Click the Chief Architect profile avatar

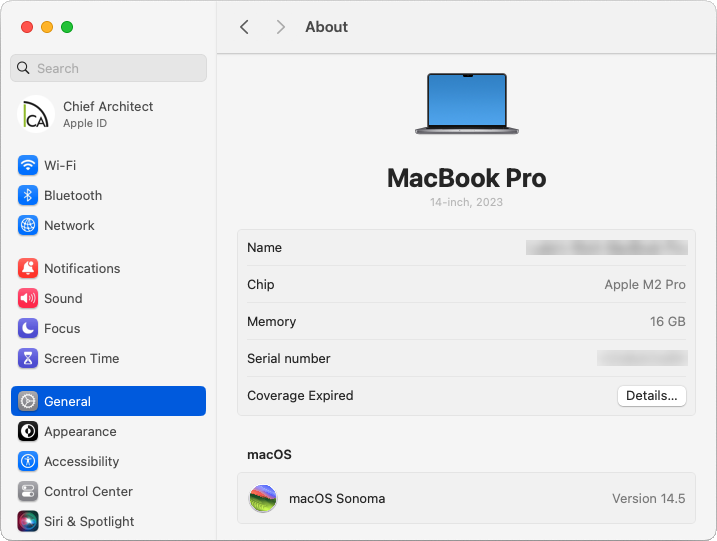click(36, 114)
